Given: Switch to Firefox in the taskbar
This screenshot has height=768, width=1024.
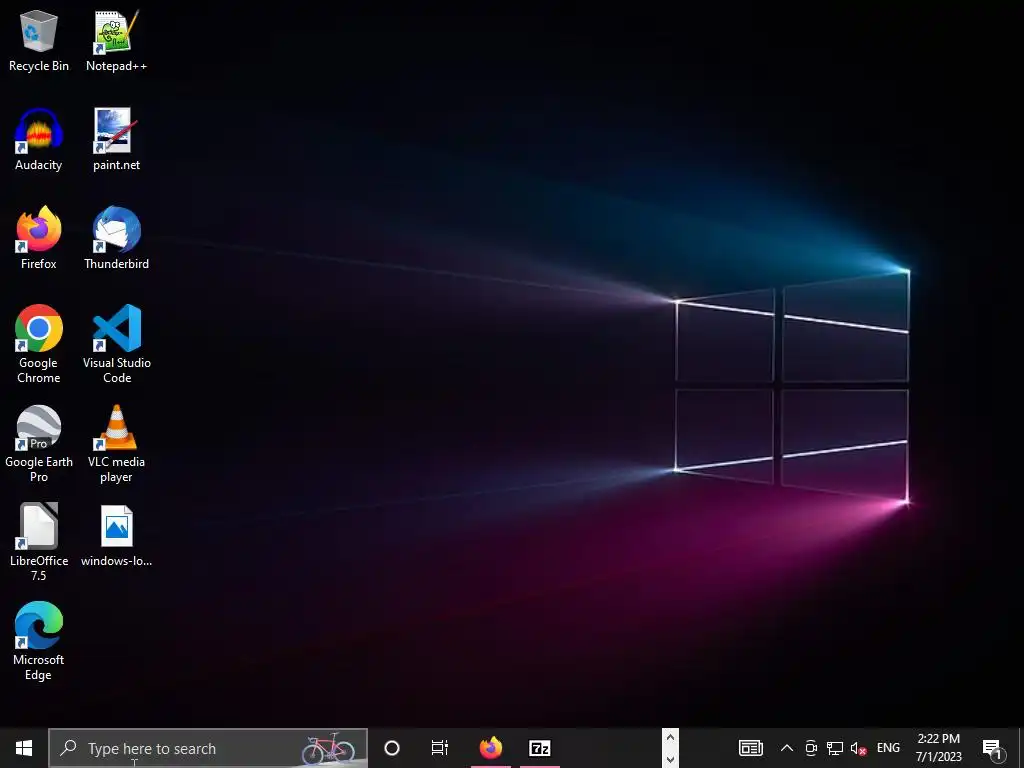Looking at the screenshot, I should [491, 748].
